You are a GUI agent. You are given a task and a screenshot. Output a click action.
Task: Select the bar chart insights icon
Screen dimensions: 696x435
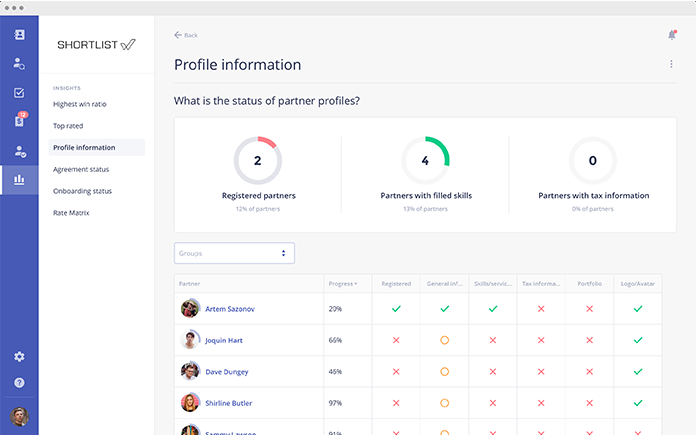(x=19, y=181)
